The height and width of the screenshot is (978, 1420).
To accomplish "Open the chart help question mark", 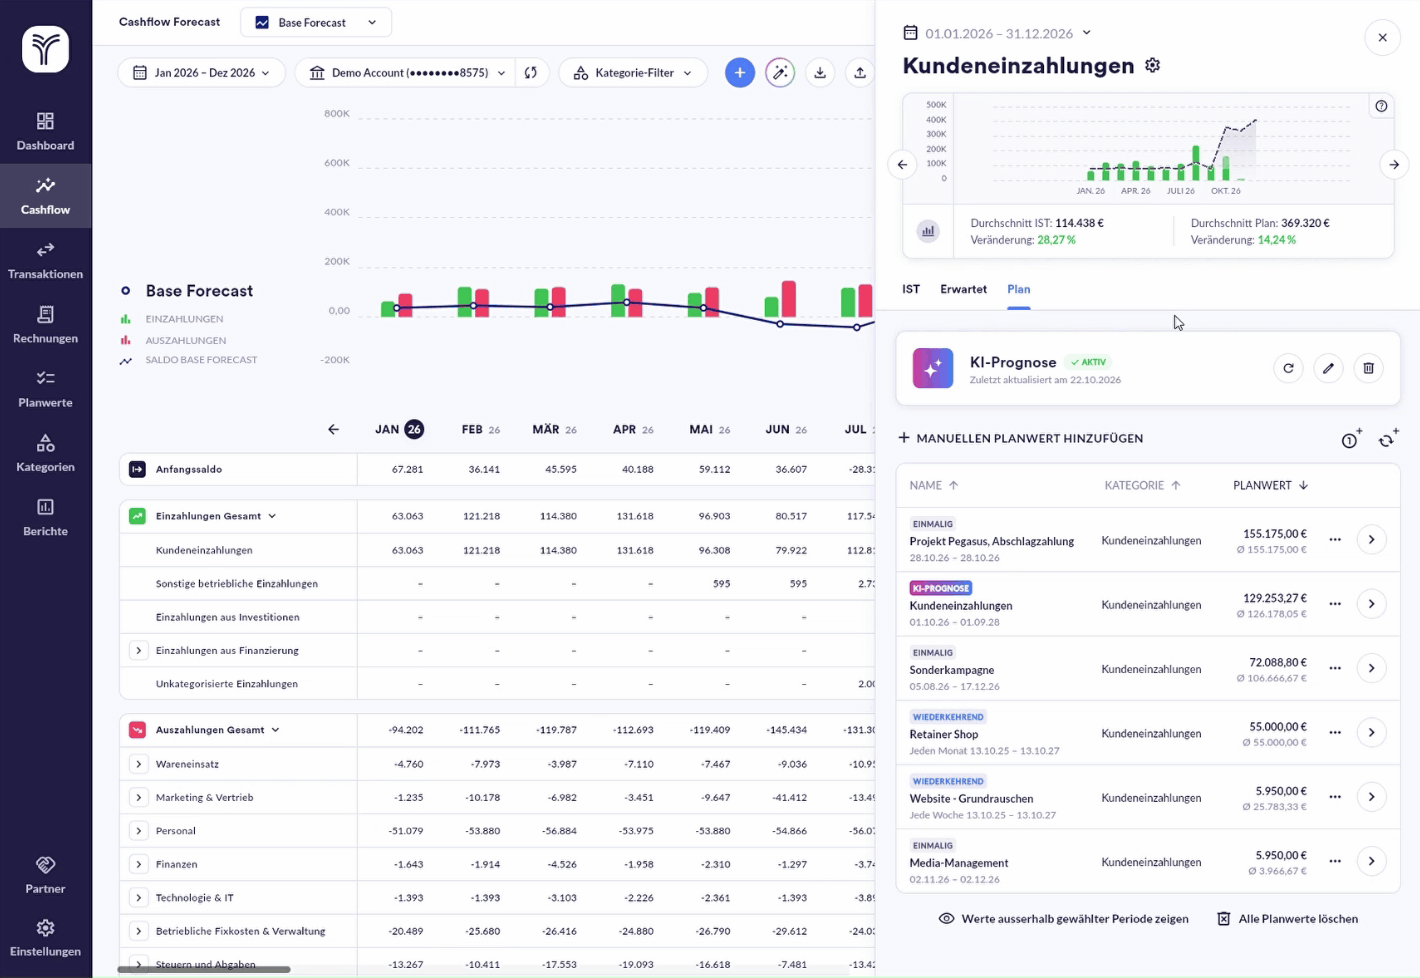I will (1381, 106).
